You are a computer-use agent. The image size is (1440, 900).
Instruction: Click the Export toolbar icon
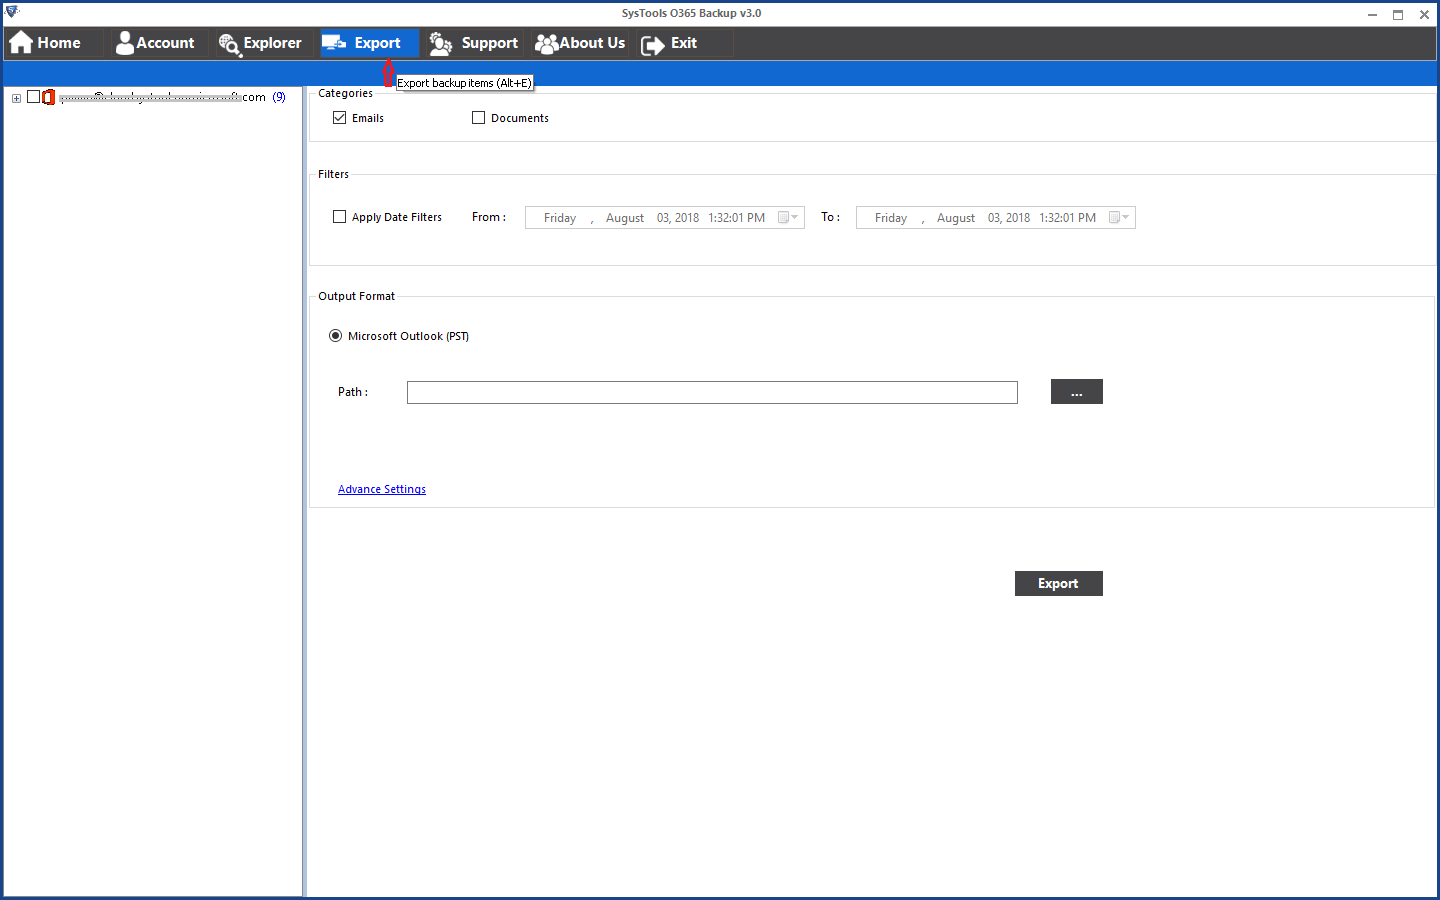tap(334, 43)
